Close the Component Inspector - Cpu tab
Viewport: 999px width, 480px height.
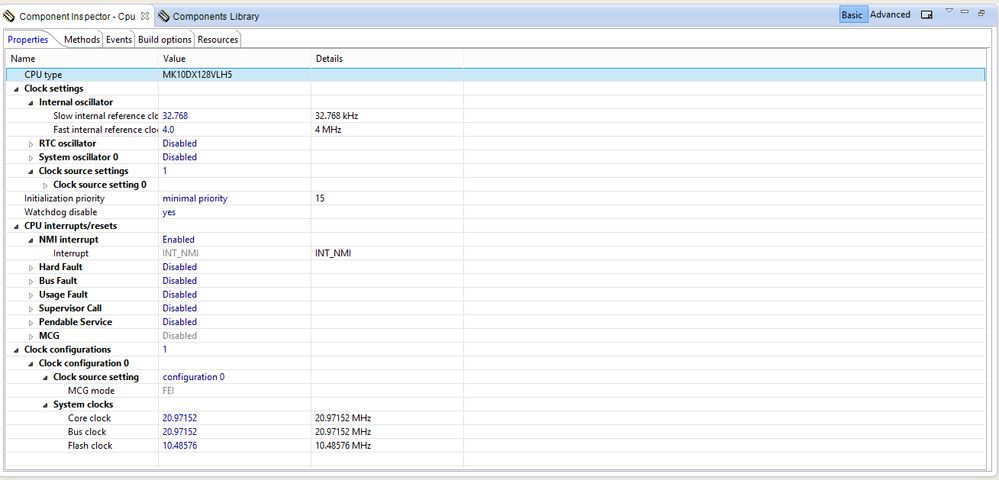145,16
